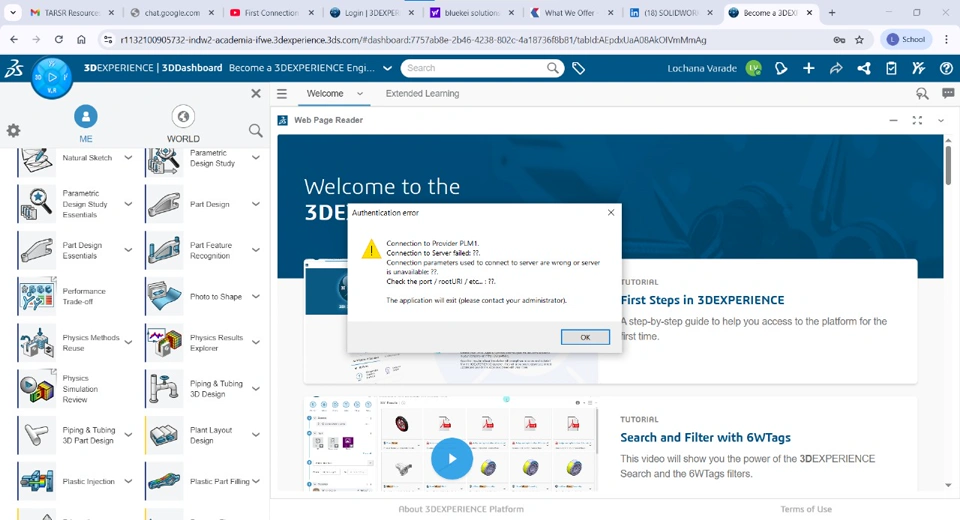The image size is (960, 520).
Task: Expand the dashboard title dropdown
Action: click(x=387, y=68)
